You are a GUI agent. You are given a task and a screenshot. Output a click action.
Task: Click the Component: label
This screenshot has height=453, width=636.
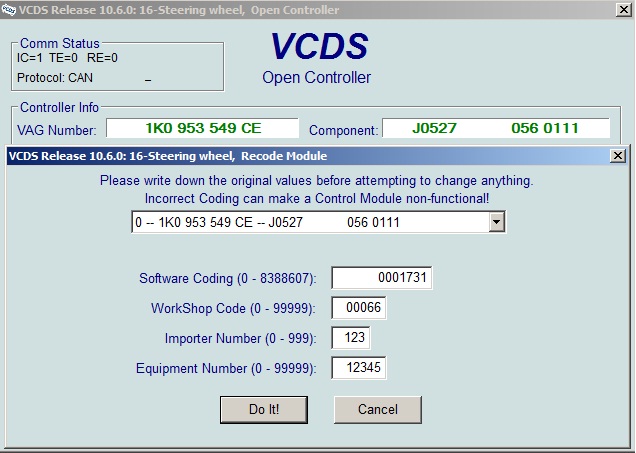[343, 131]
